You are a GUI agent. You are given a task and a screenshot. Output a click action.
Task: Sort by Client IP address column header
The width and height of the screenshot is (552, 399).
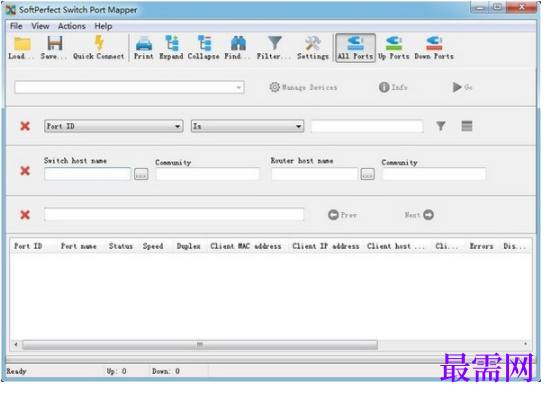[326, 246]
